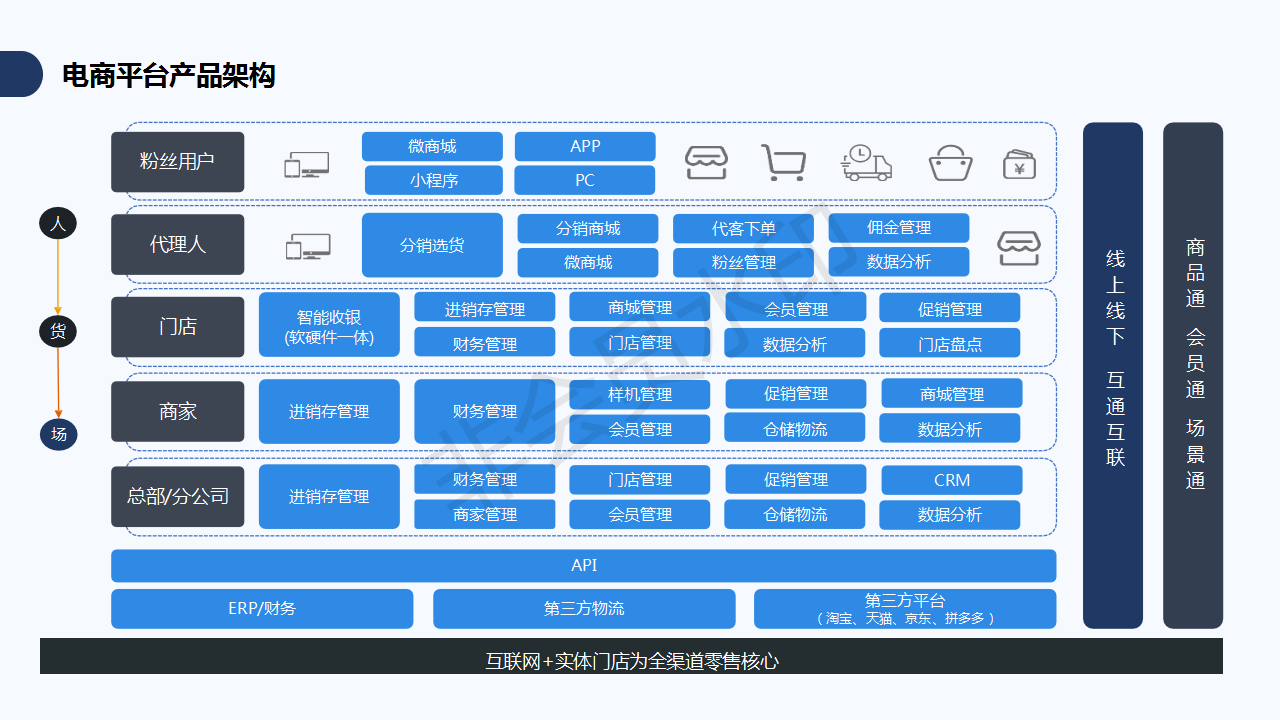The image size is (1280, 720).
Task: Select the 智能收银 (软硬件一体) block
Action: (x=329, y=326)
